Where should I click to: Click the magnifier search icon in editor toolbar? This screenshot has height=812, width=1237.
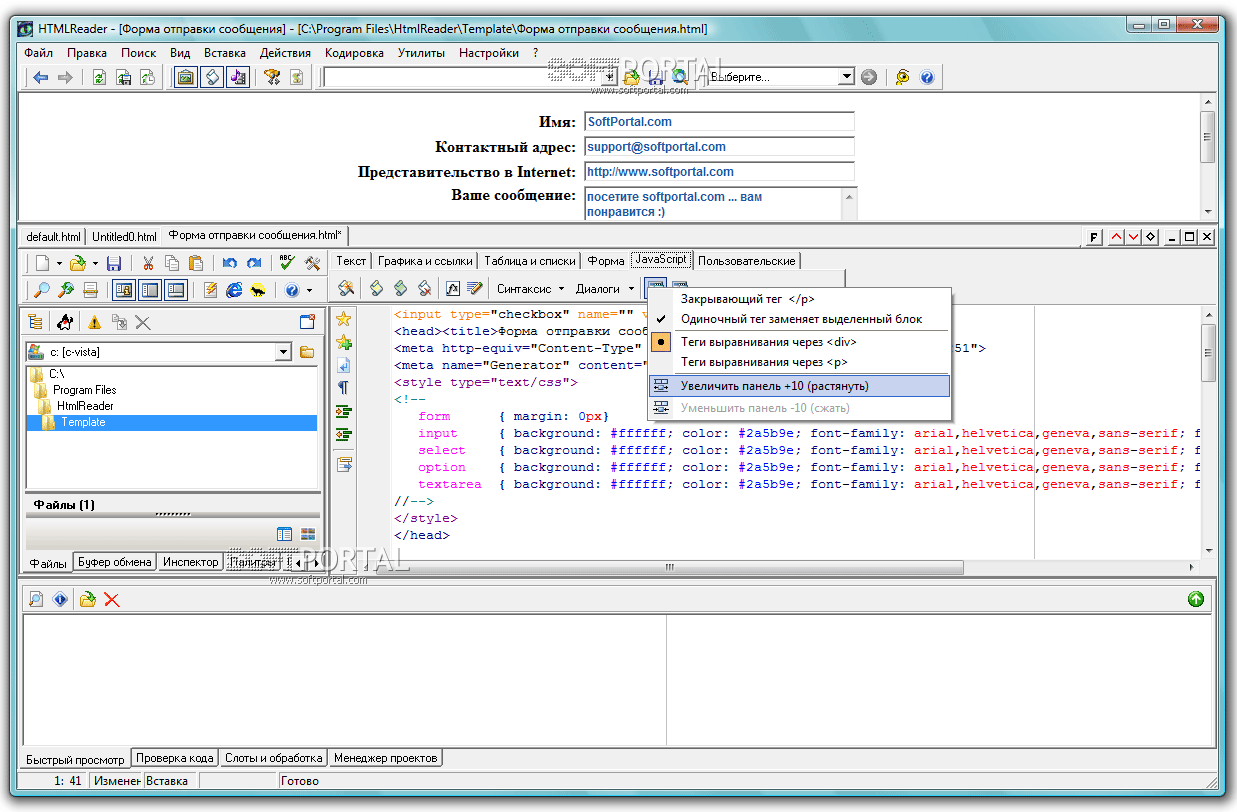click(42, 290)
